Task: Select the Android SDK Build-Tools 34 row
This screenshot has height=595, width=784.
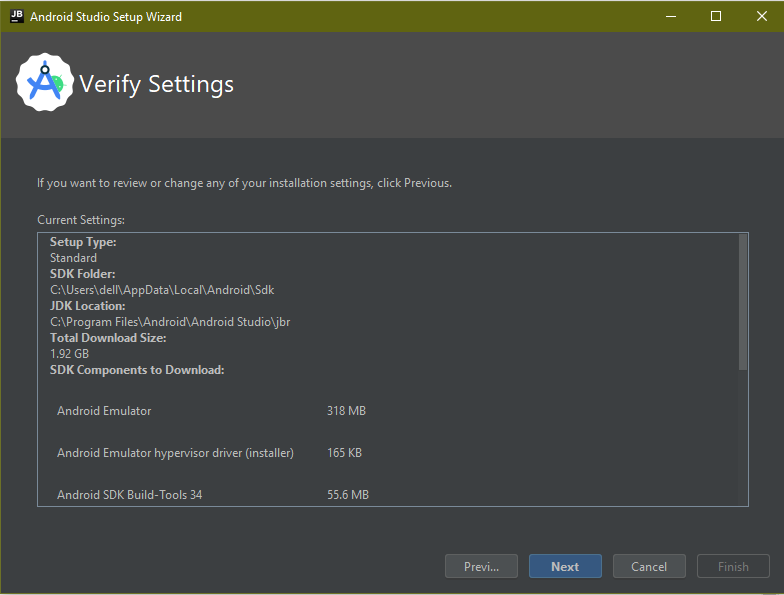Action: pos(130,495)
